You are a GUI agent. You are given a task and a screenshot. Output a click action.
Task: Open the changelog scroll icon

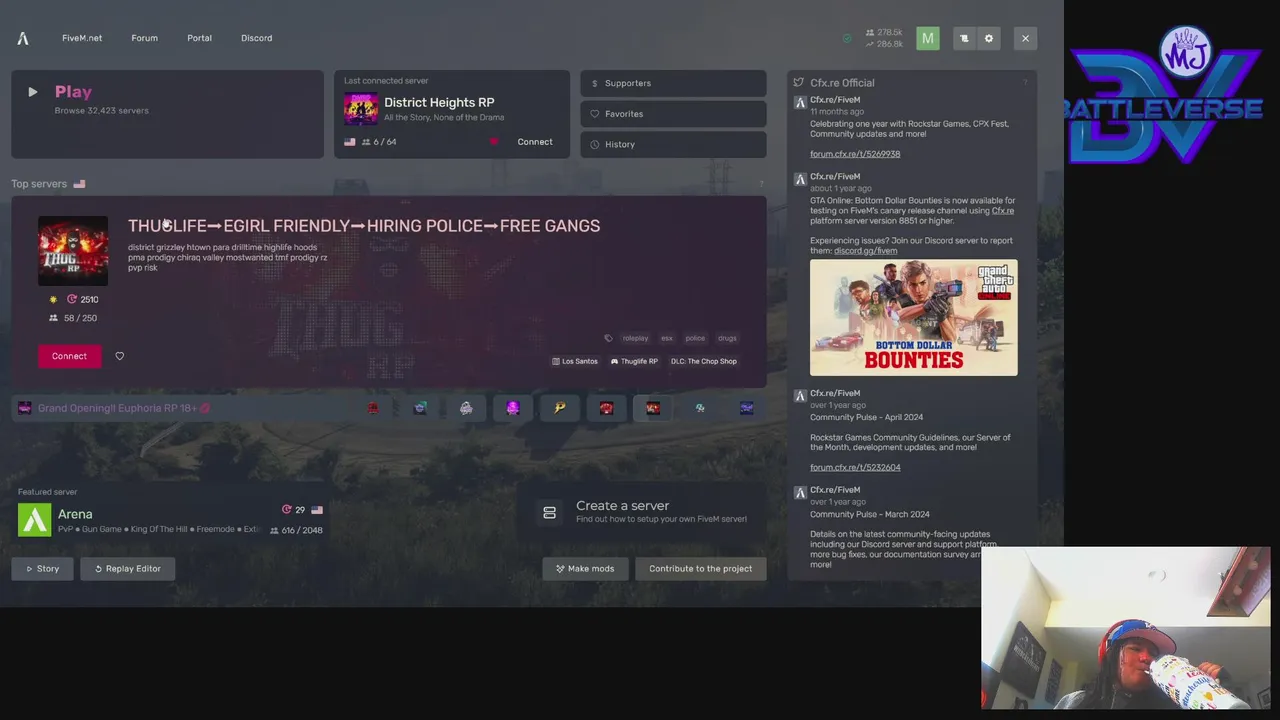(964, 38)
